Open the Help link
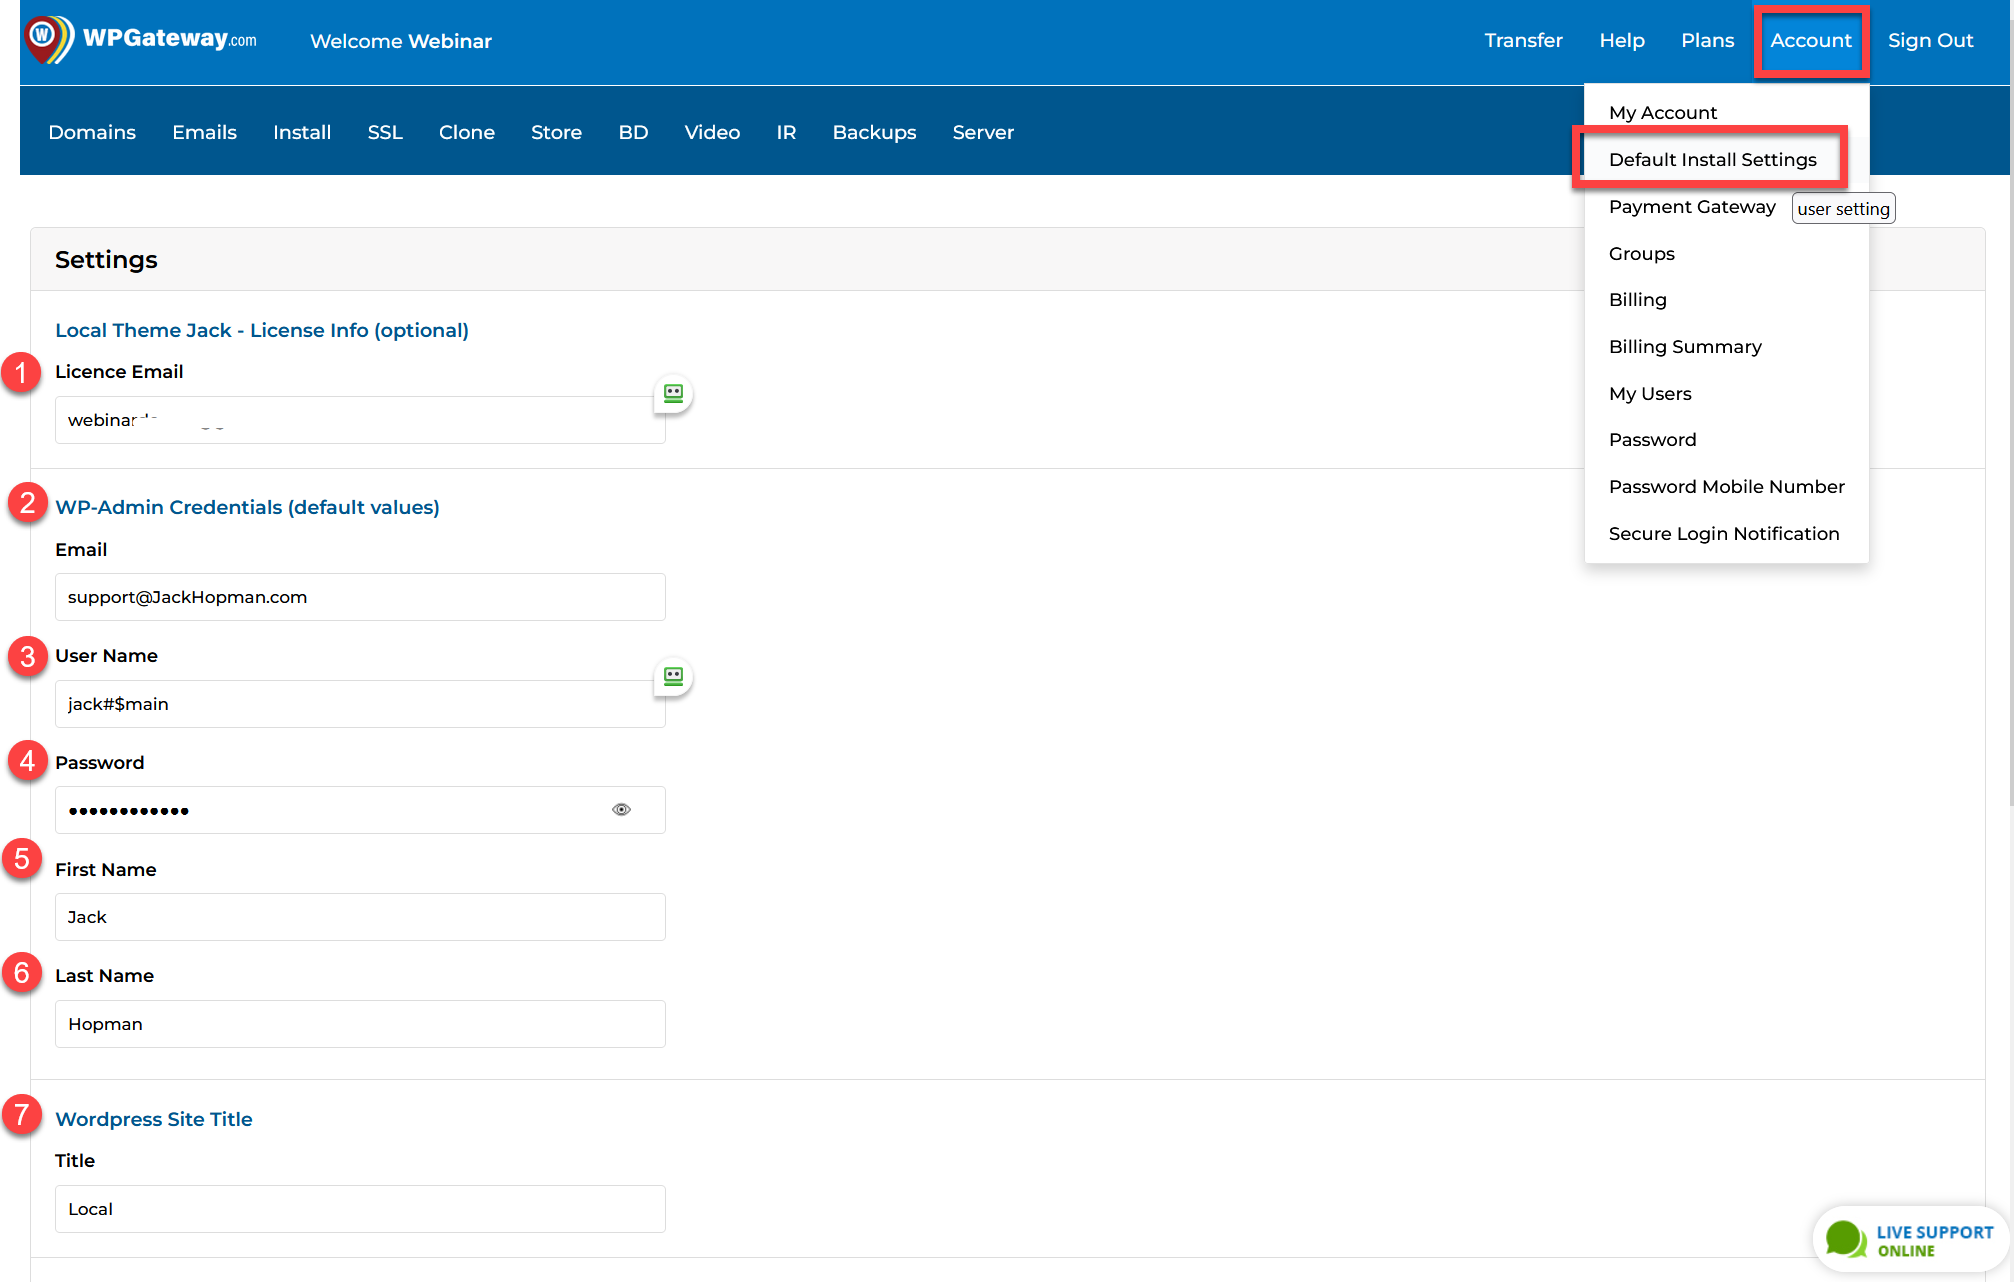2014x1282 pixels. pos(1621,41)
